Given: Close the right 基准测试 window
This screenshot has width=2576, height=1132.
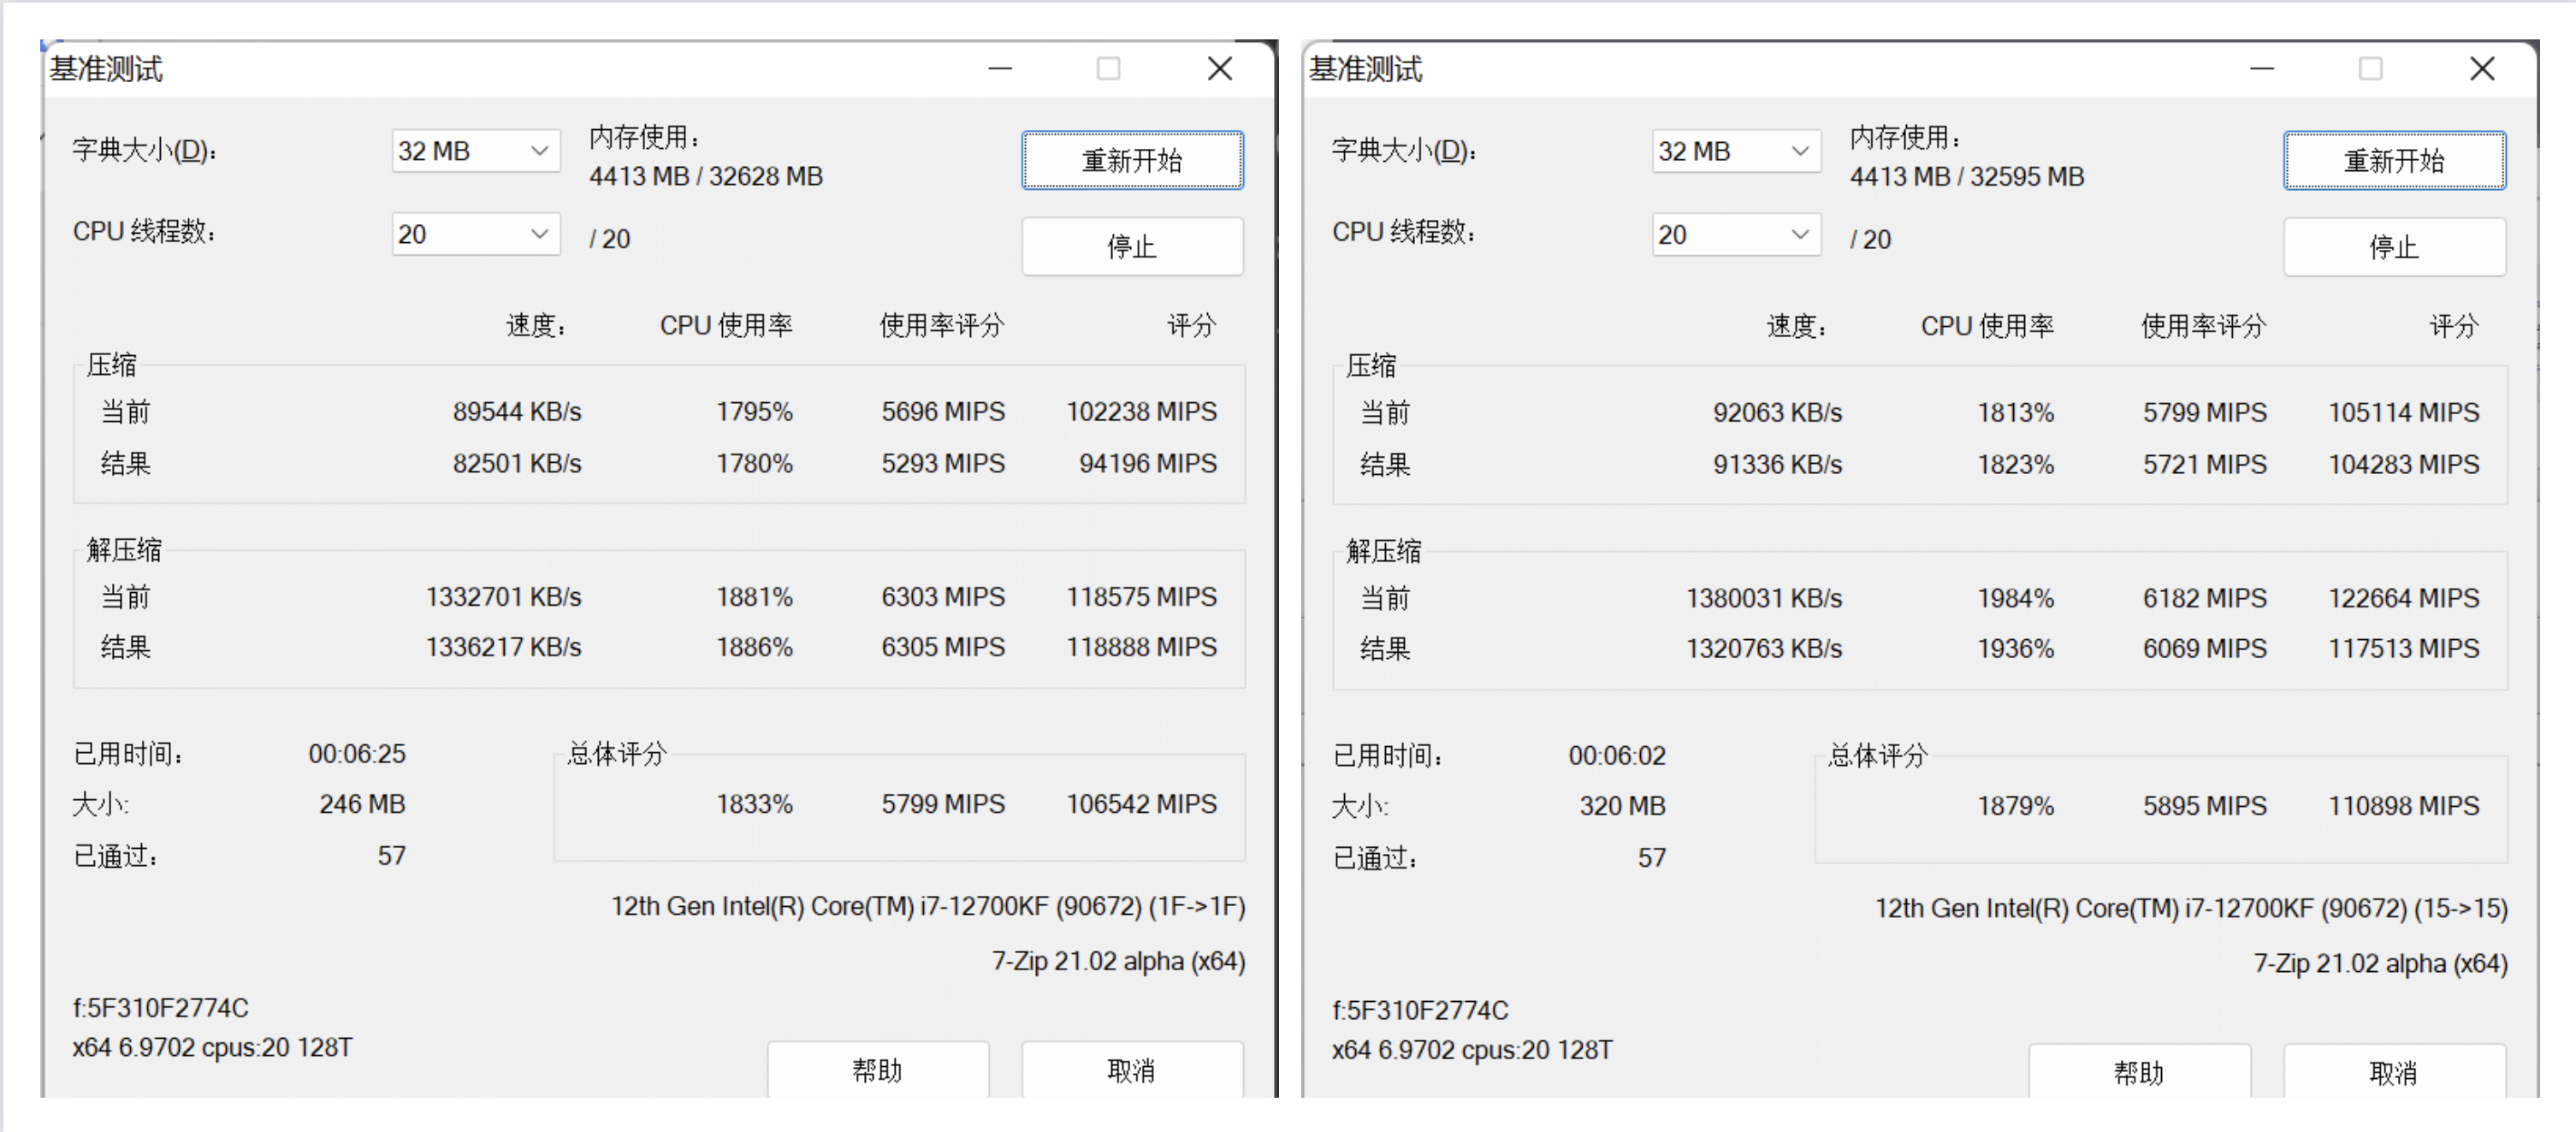Looking at the screenshot, I should point(2481,68).
